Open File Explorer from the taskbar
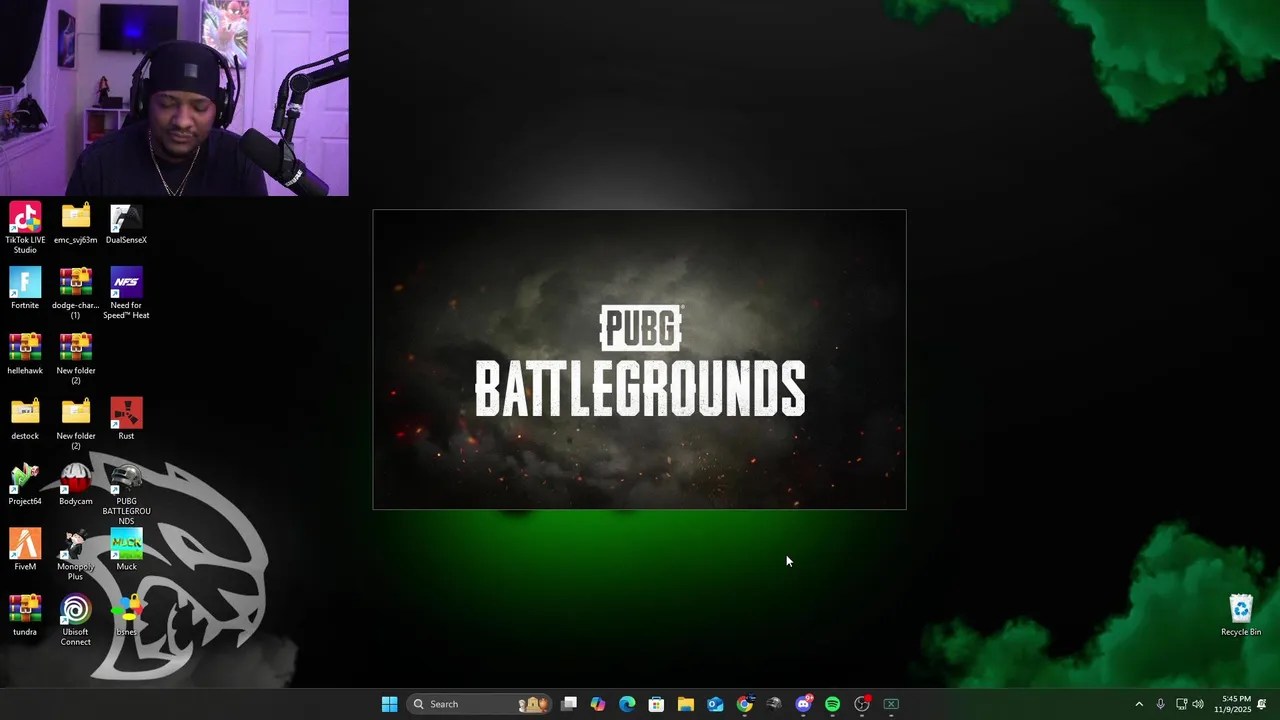 (x=686, y=704)
